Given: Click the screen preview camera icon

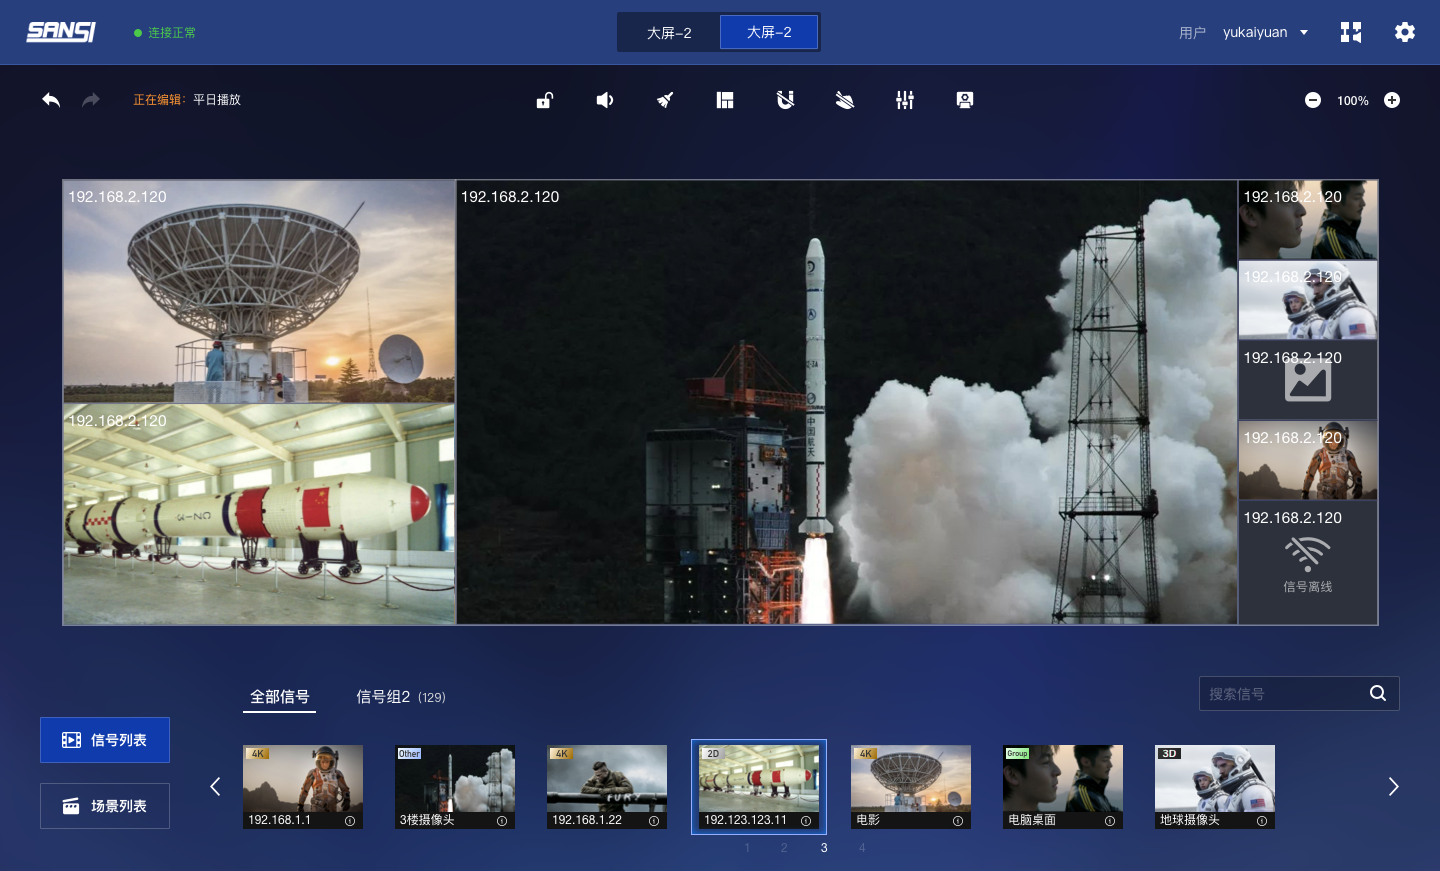Looking at the screenshot, I should pos(965,100).
